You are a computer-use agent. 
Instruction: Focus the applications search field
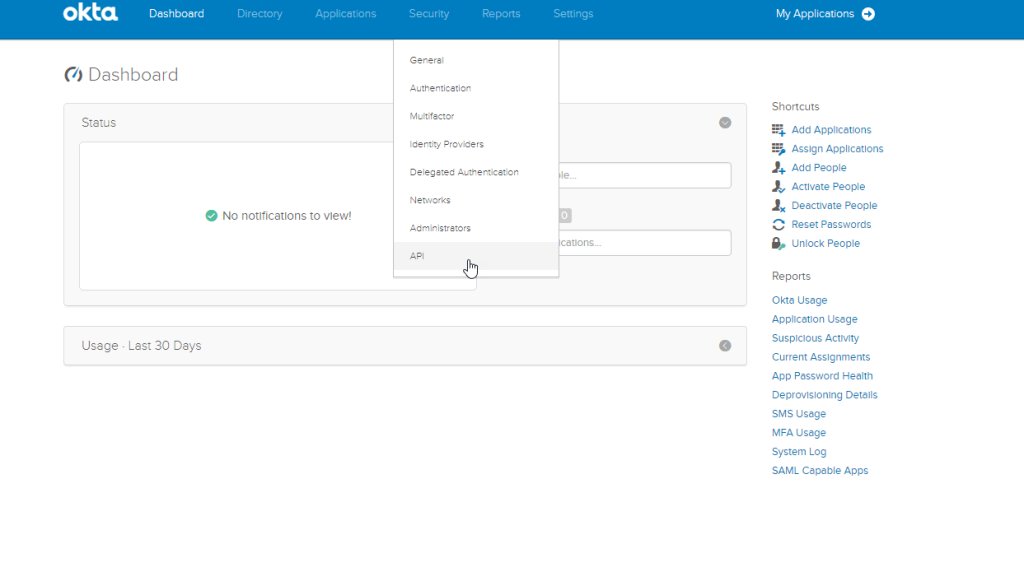click(645, 242)
